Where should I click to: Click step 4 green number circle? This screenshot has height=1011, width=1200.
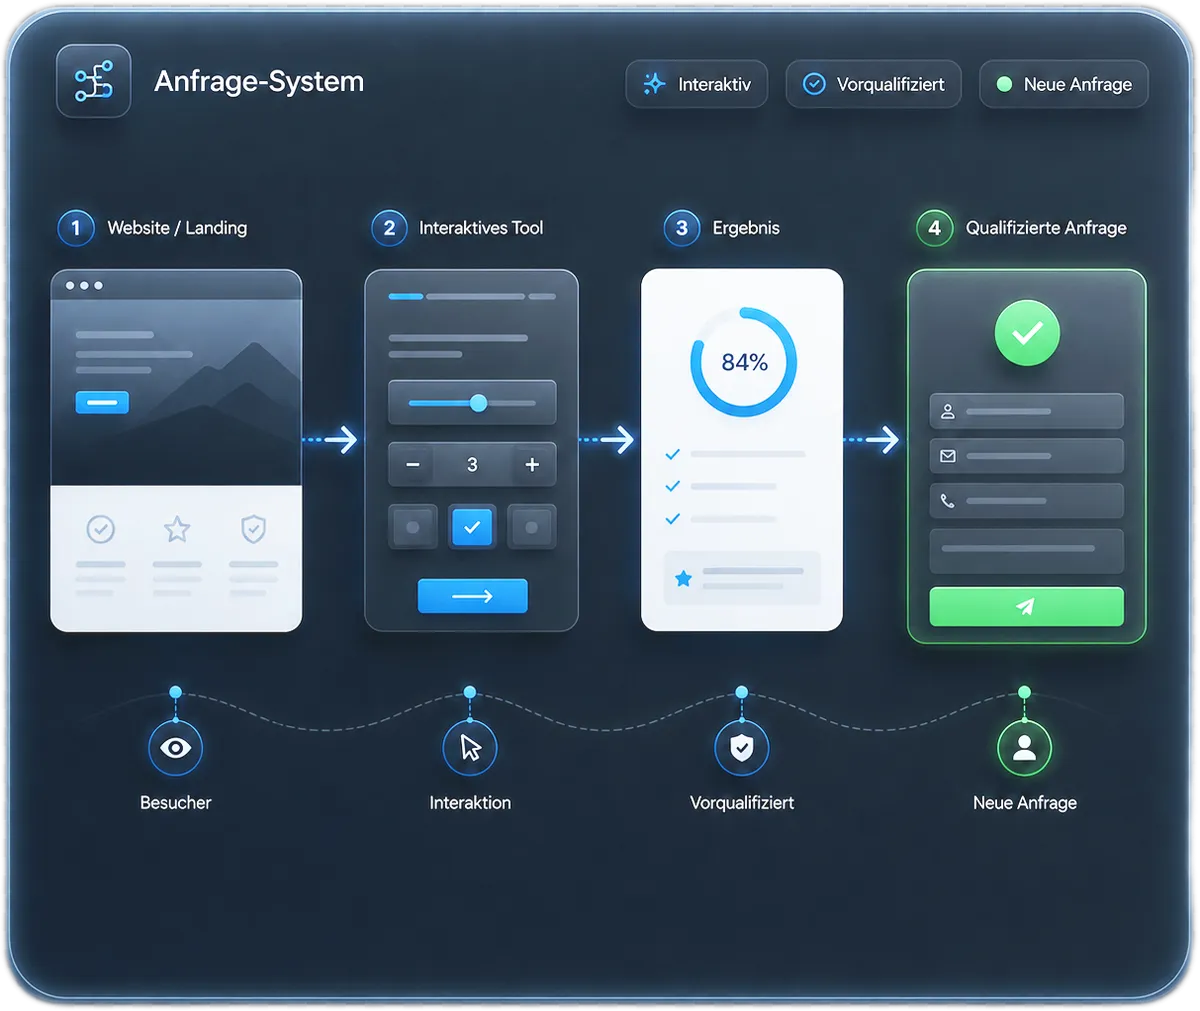click(x=934, y=228)
